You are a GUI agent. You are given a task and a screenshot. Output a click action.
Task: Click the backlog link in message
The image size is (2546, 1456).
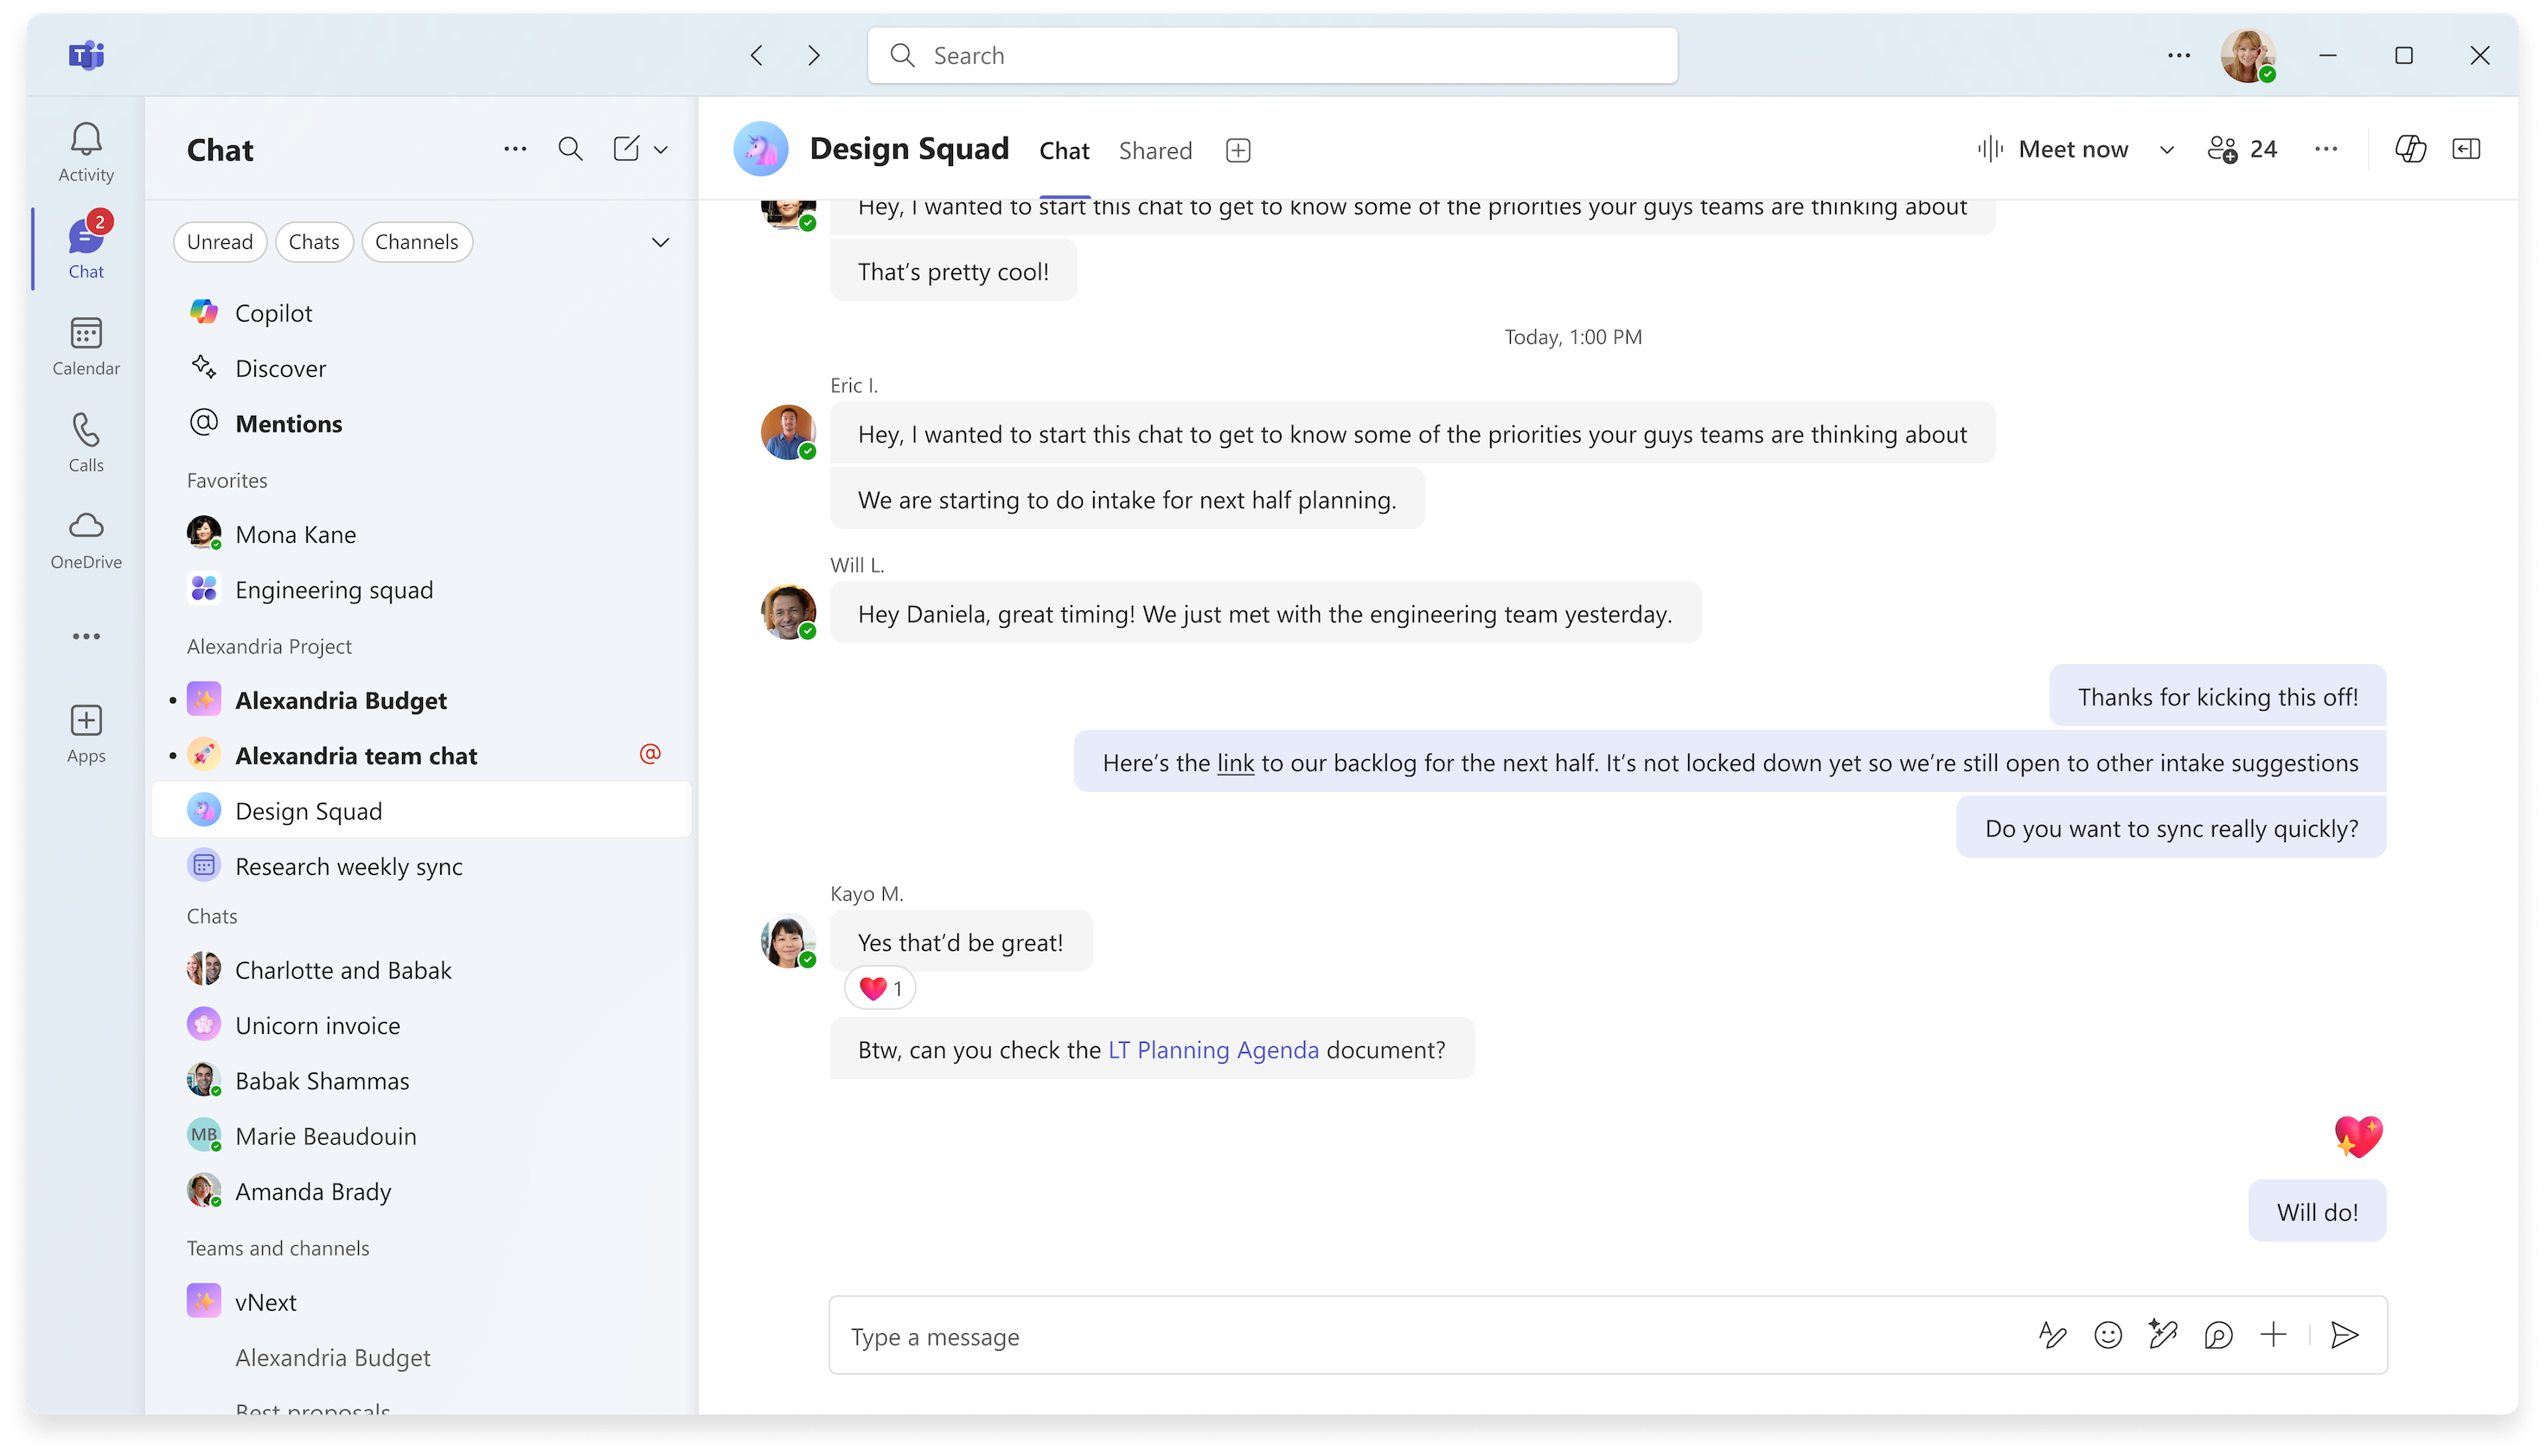[1235, 762]
